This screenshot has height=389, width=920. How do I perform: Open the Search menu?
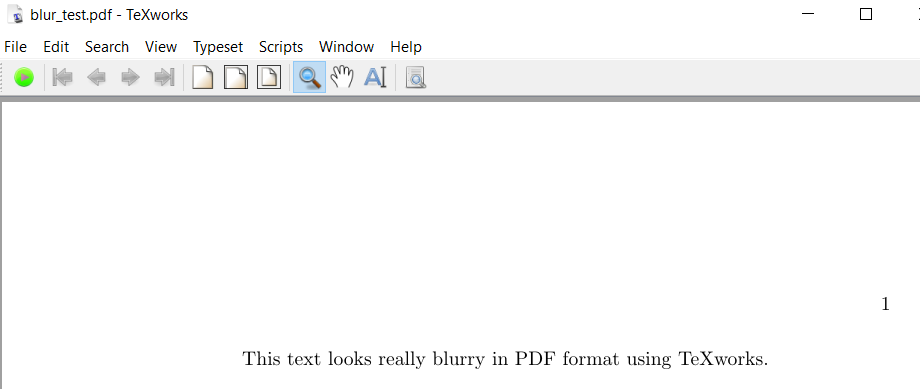(107, 47)
